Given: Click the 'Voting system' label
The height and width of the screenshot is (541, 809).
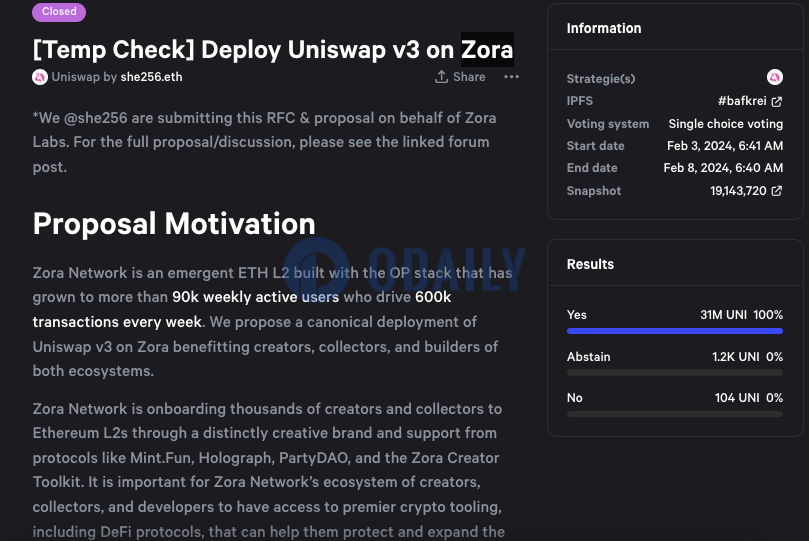Looking at the screenshot, I should [608, 124].
